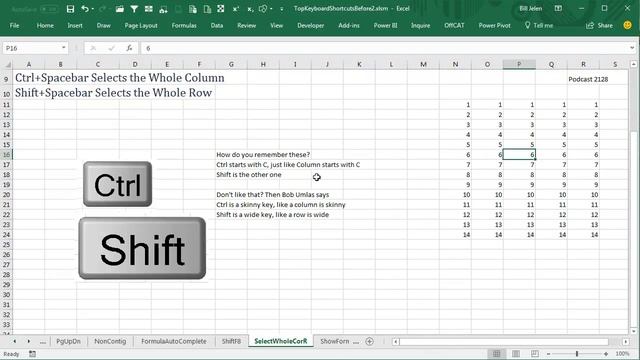Toggle the AutoSave switch
The image size is (640, 360).
click(x=49, y=9)
